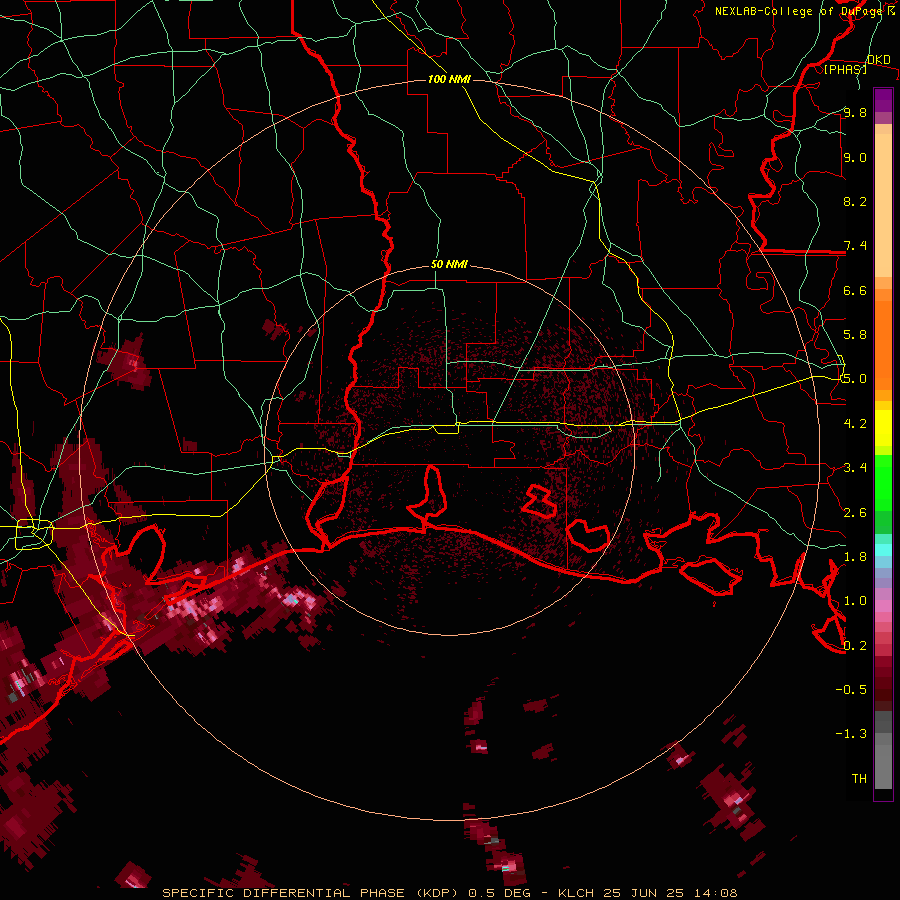The image size is (900, 900).
Task: Click the 6.6 color scale value
Action: pos(855,290)
